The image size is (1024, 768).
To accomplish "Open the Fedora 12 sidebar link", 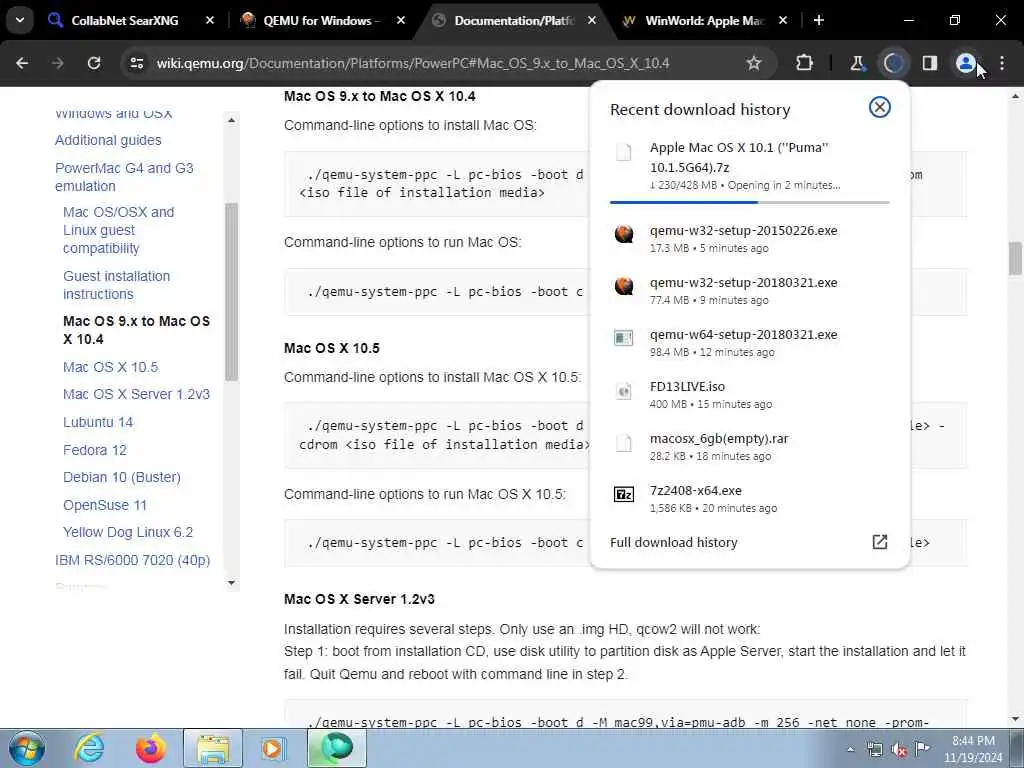I will click(95, 450).
